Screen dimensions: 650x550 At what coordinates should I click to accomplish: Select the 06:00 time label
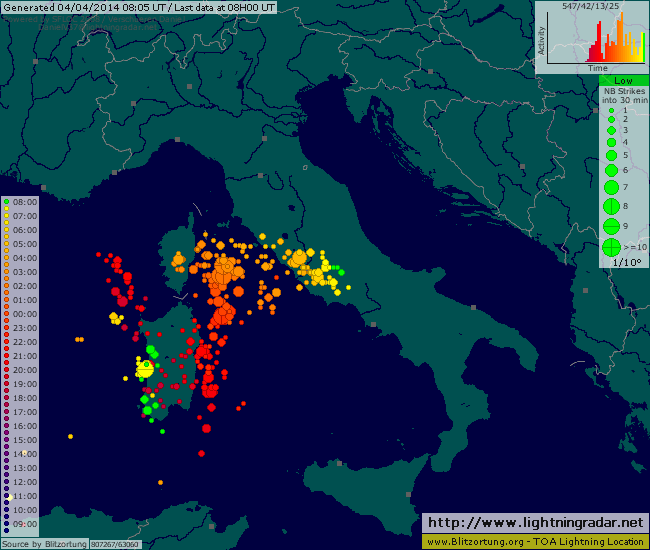[25, 230]
